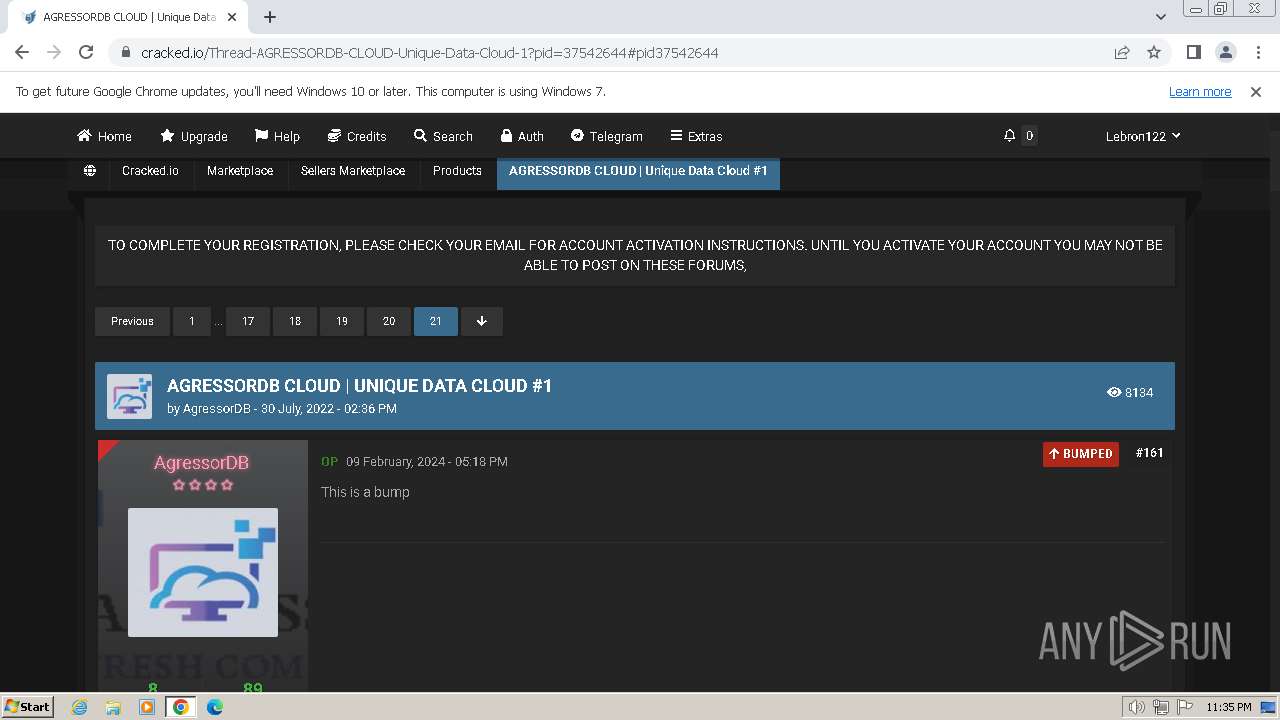
Task: Go to Cracked.io breadcrumb
Action: [150, 171]
